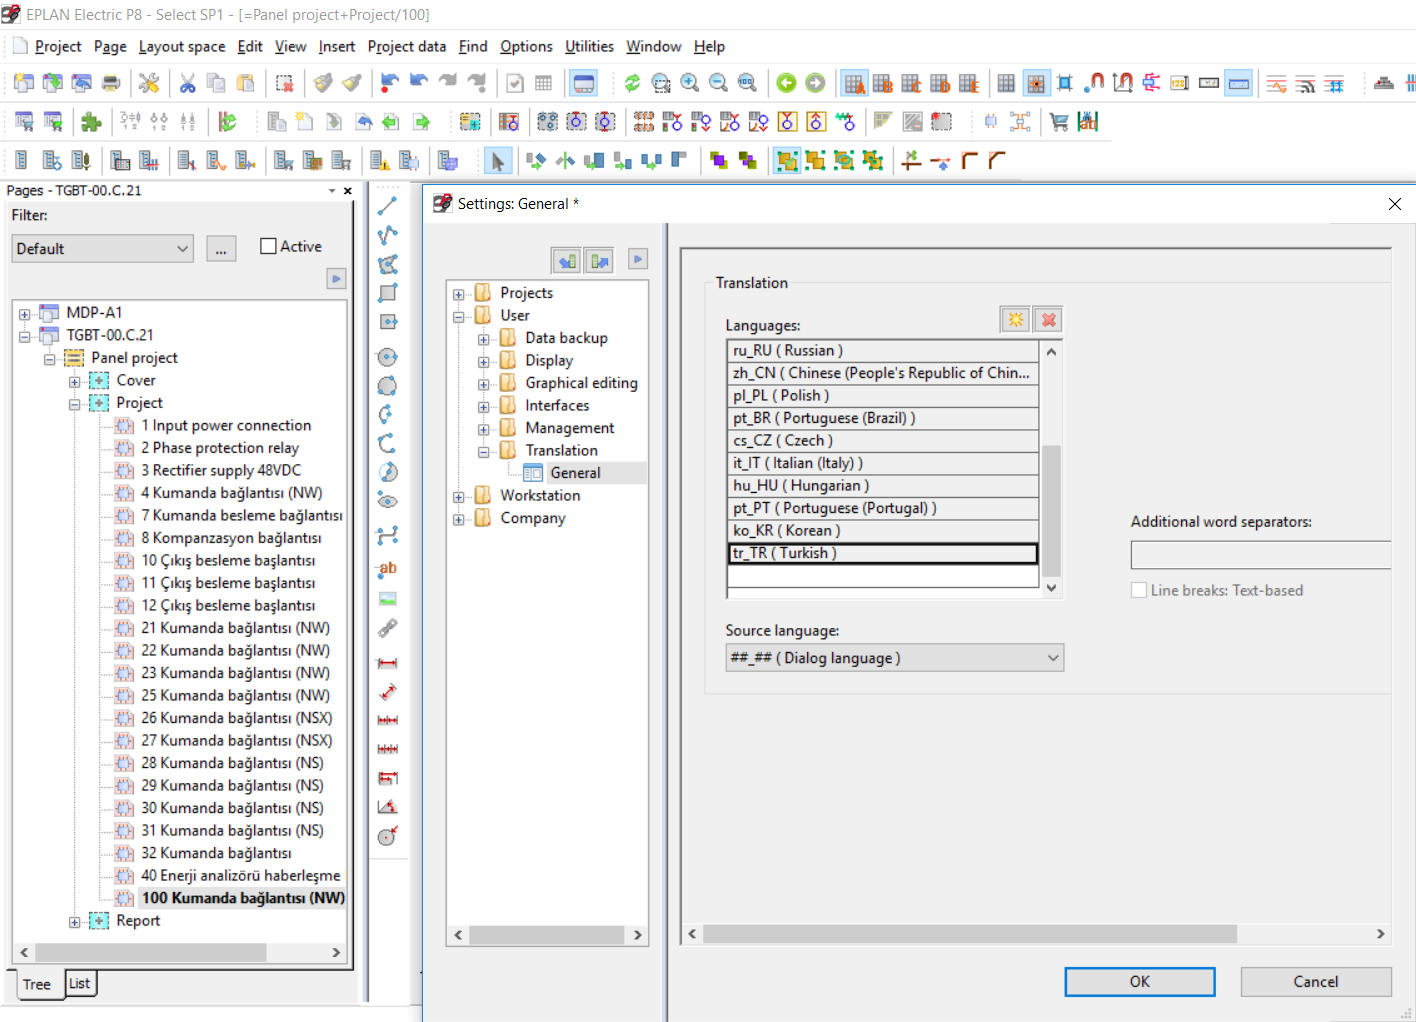Expand the MDP-A1 project node
The width and height of the screenshot is (1416, 1022).
coord(25,314)
